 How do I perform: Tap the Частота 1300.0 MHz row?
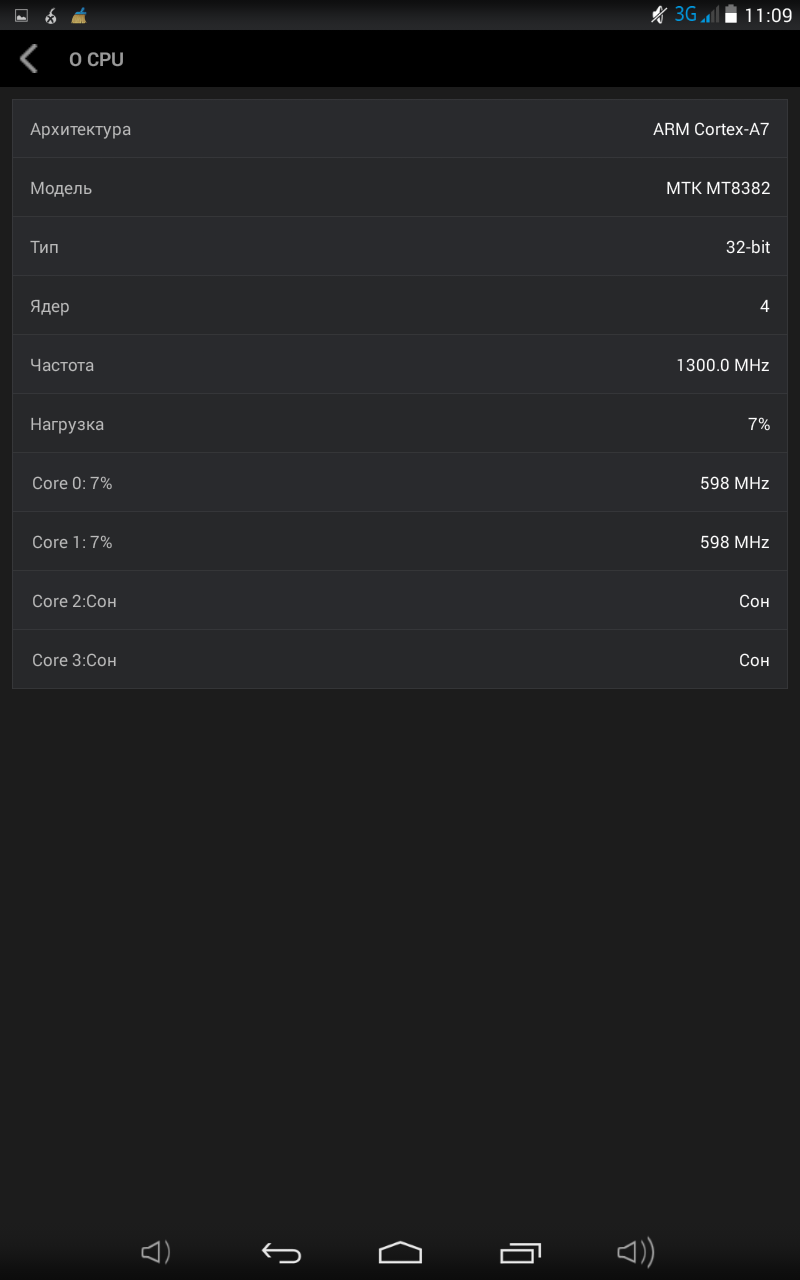(x=400, y=365)
